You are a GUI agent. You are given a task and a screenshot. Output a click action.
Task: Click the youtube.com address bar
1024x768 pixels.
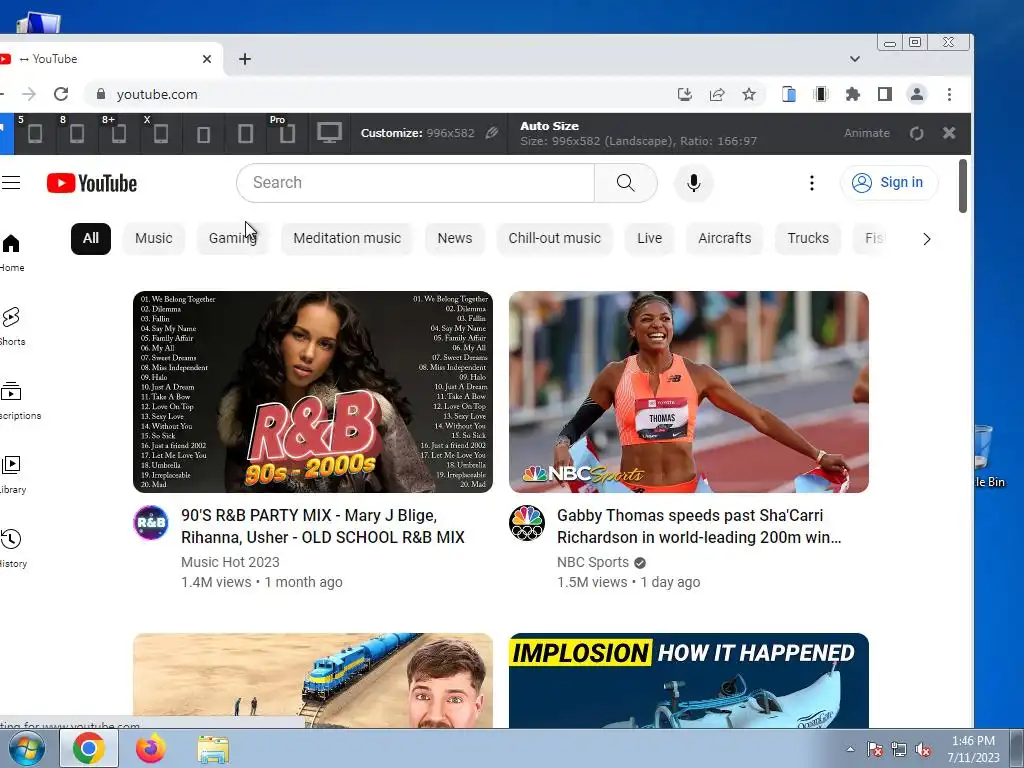(379, 94)
